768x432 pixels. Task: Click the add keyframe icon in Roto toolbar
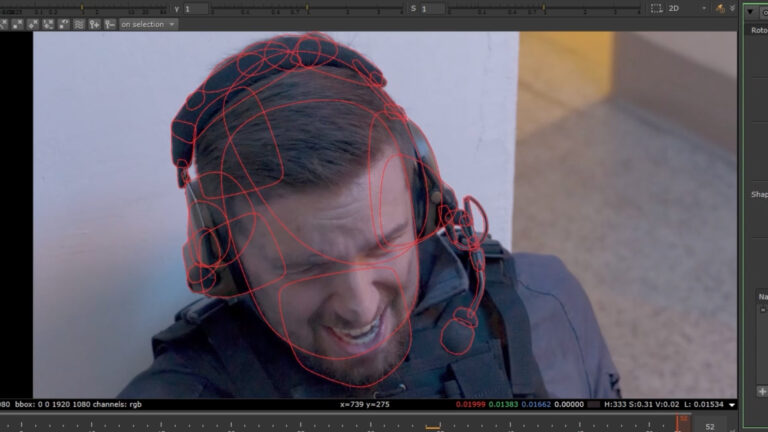click(95, 24)
